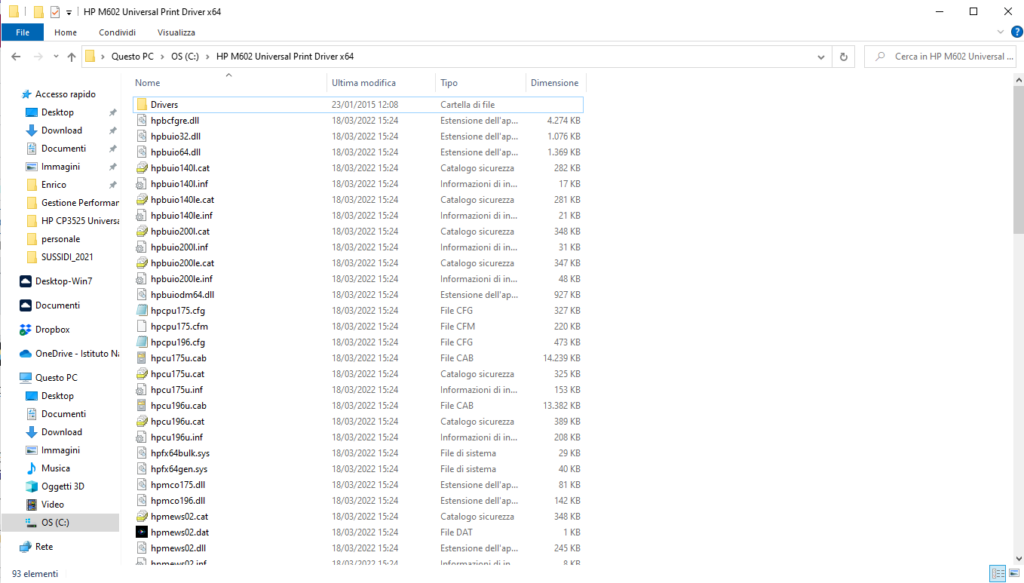Go back with the back arrow

click(16, 57)
